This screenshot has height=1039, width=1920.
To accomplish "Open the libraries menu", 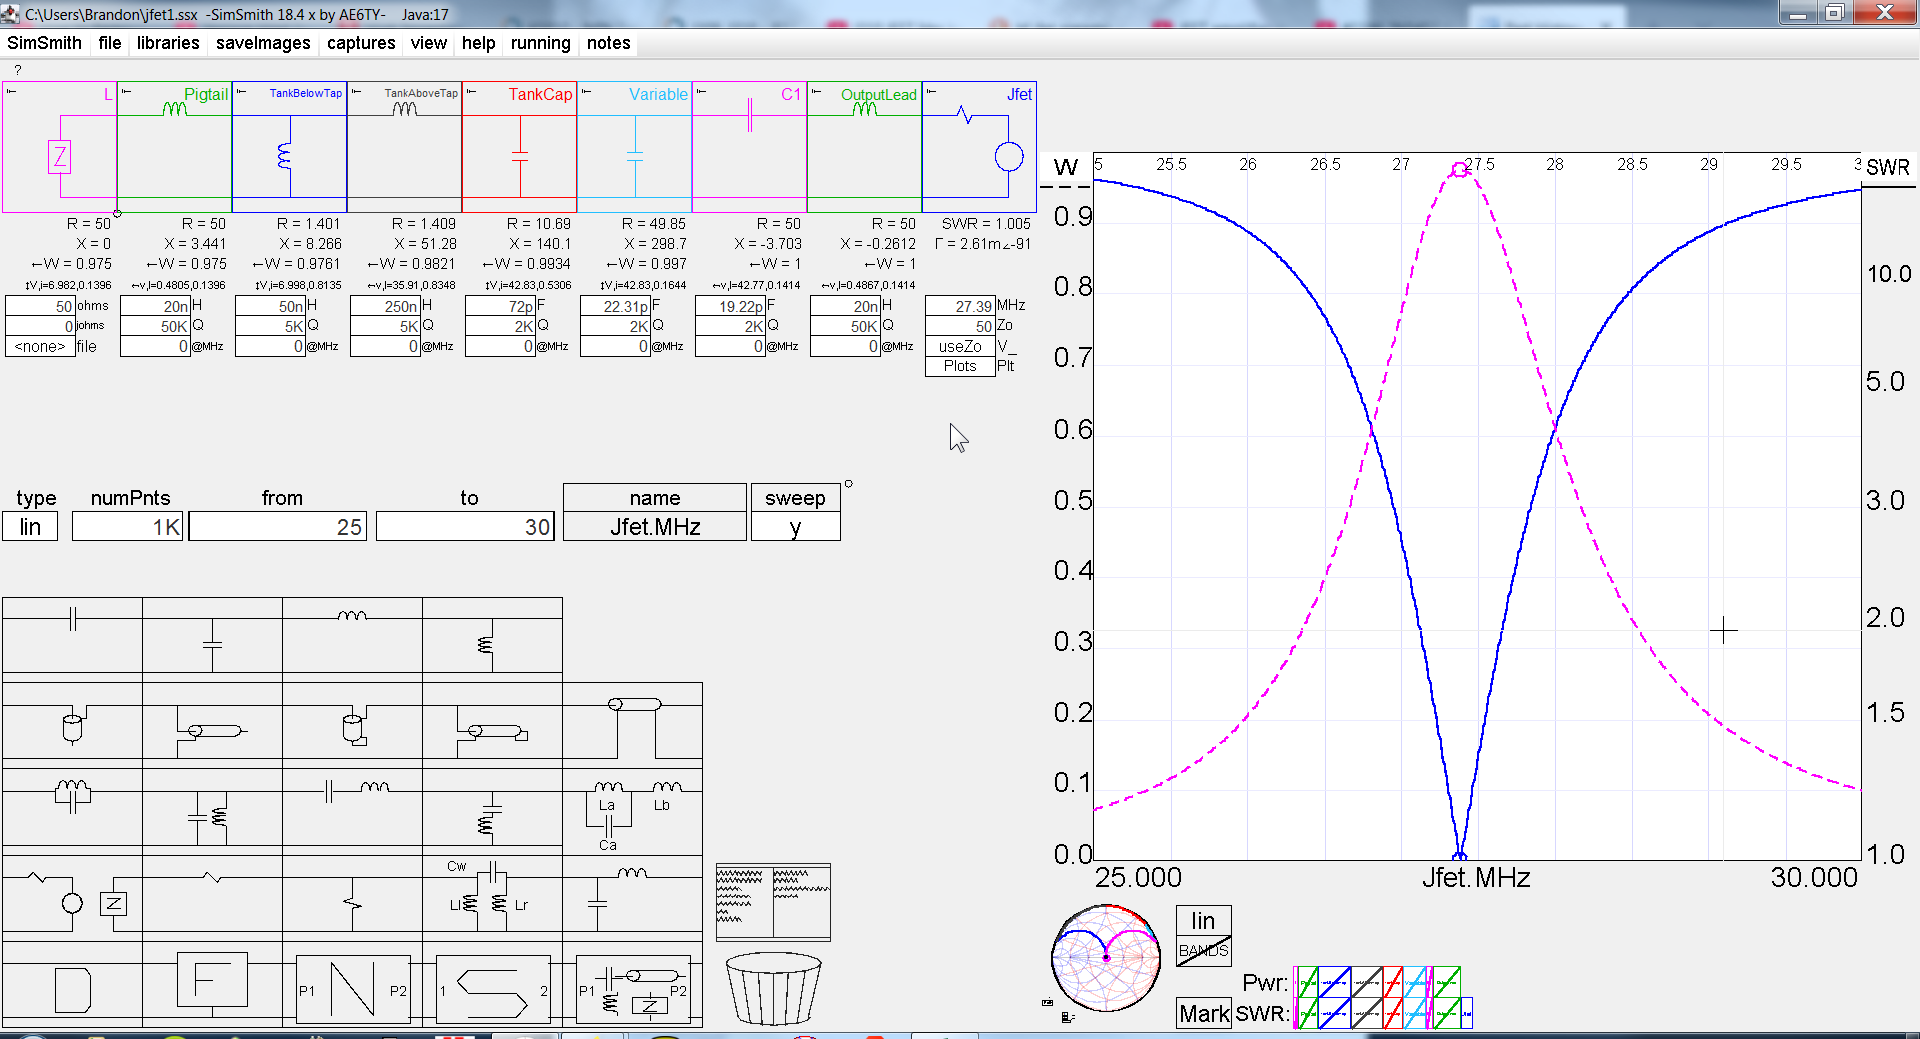I will tap(167, 43).
